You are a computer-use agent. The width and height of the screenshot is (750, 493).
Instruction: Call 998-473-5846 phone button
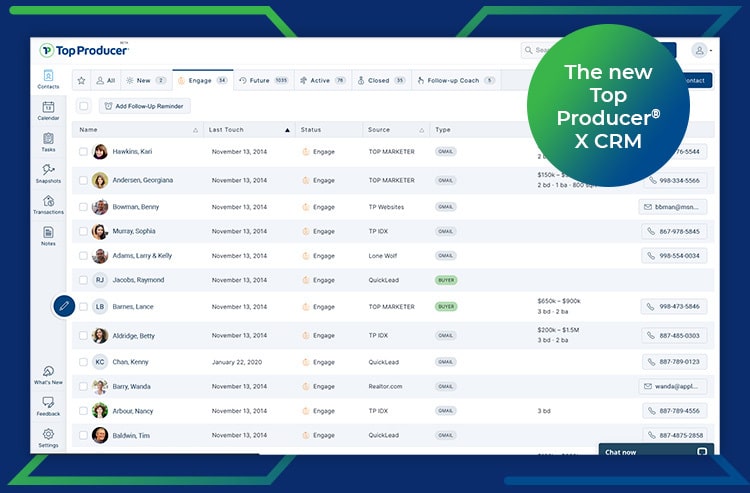(674, 307)
